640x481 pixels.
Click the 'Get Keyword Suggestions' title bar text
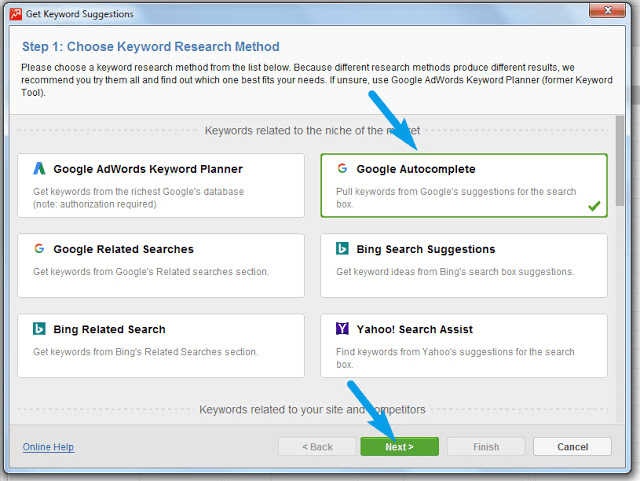80,14
